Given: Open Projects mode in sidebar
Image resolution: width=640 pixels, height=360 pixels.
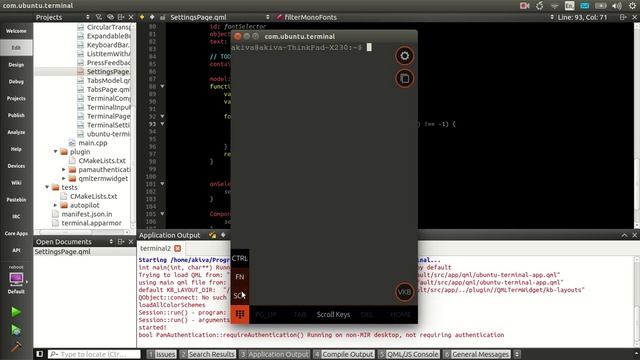Looking at the screenshot, I should [x=16, y=98].
